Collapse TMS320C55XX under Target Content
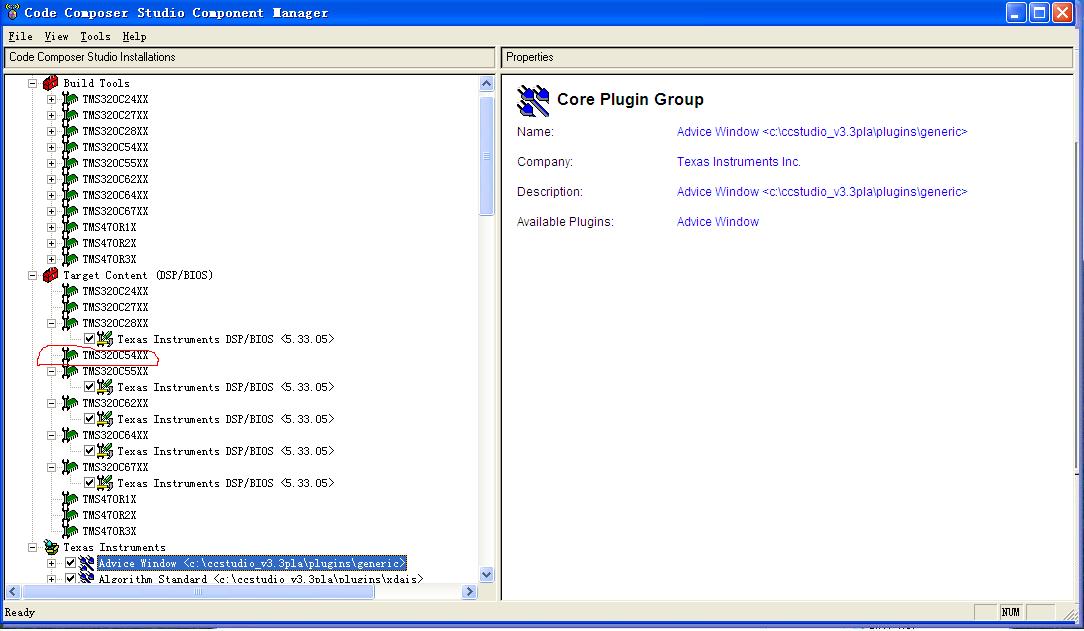Viewport: 1084px width, 631px height. pos(51,371)
